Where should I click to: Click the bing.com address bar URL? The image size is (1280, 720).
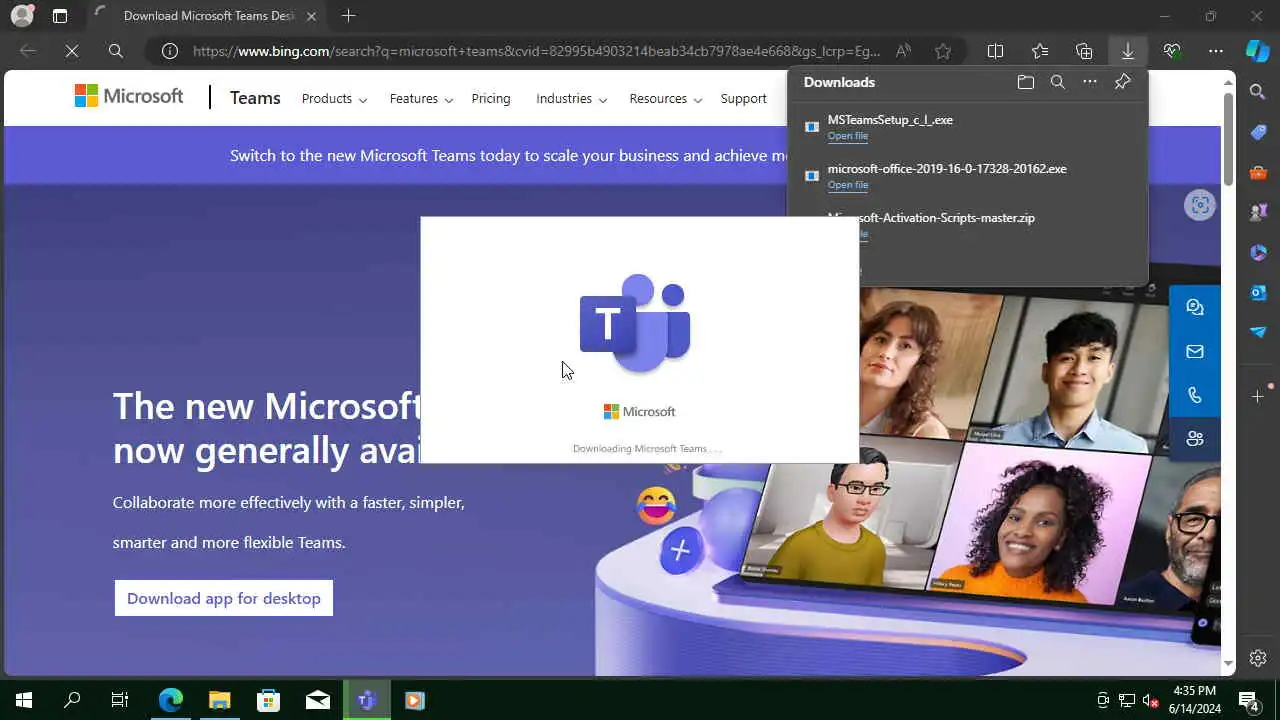coord(536,51)
